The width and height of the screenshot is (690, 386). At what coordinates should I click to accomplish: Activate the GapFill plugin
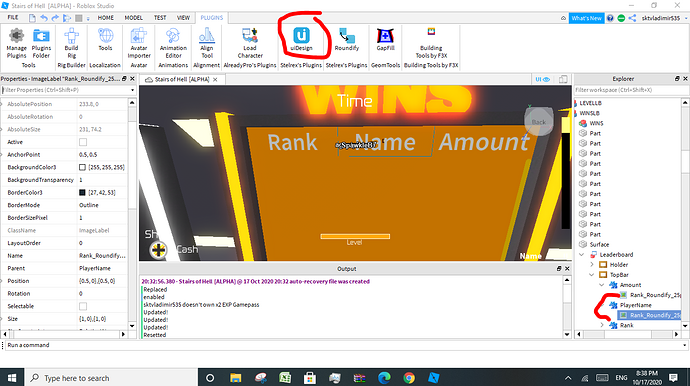click(385, 39)
